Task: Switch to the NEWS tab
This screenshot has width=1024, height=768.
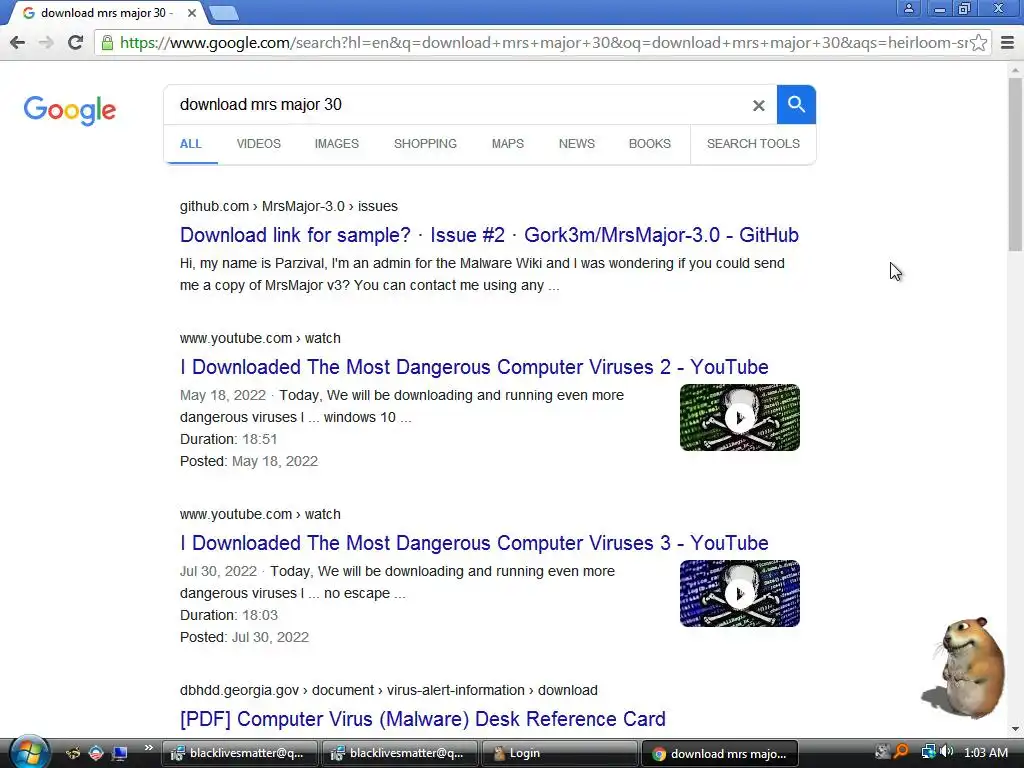Action: [577, 144]
